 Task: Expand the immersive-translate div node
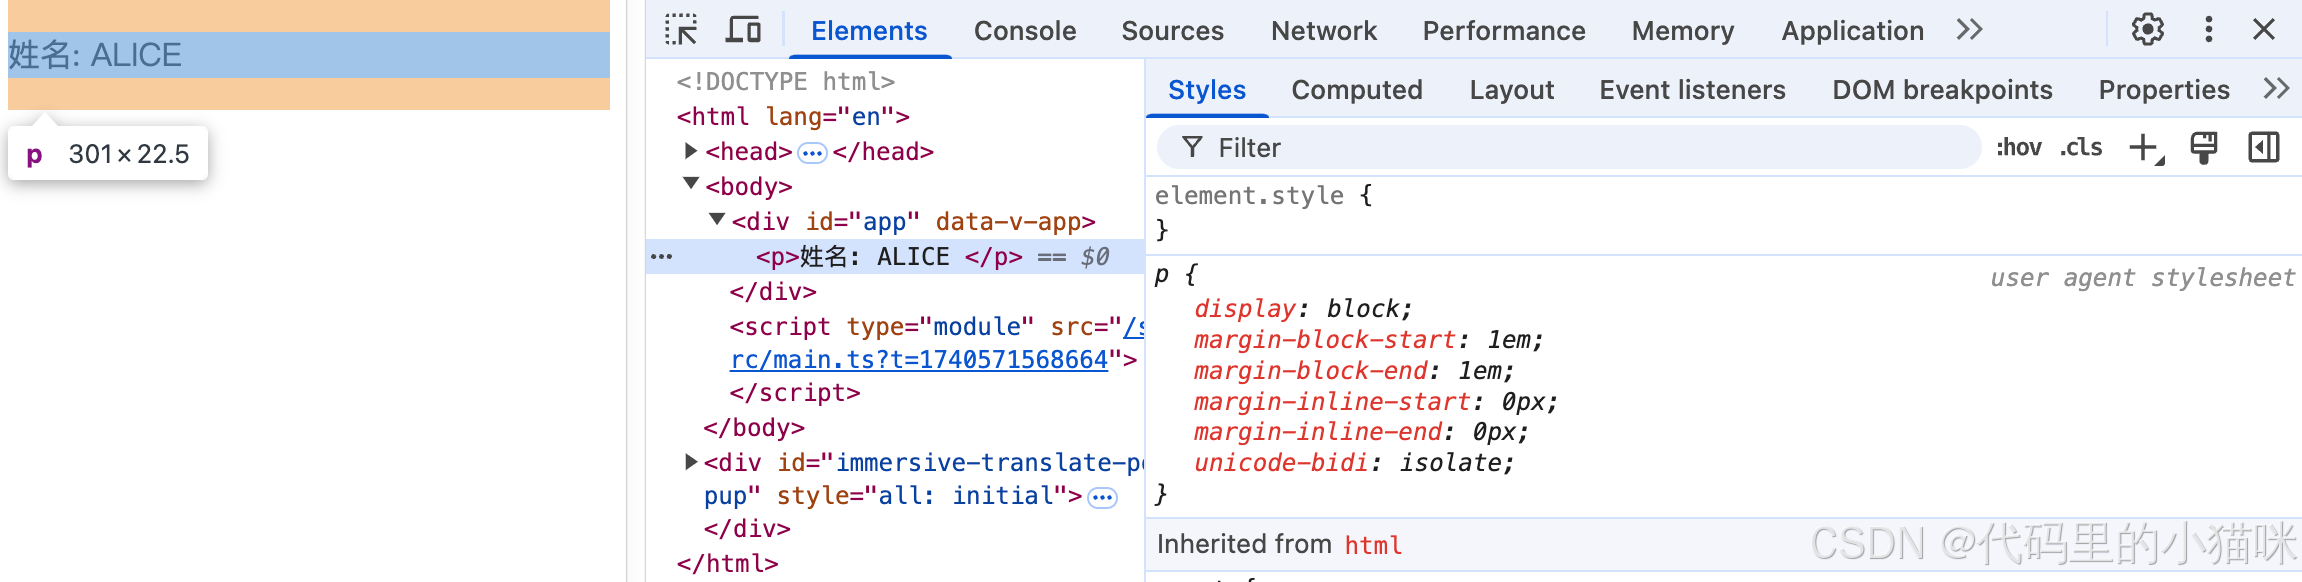(690, 462)
